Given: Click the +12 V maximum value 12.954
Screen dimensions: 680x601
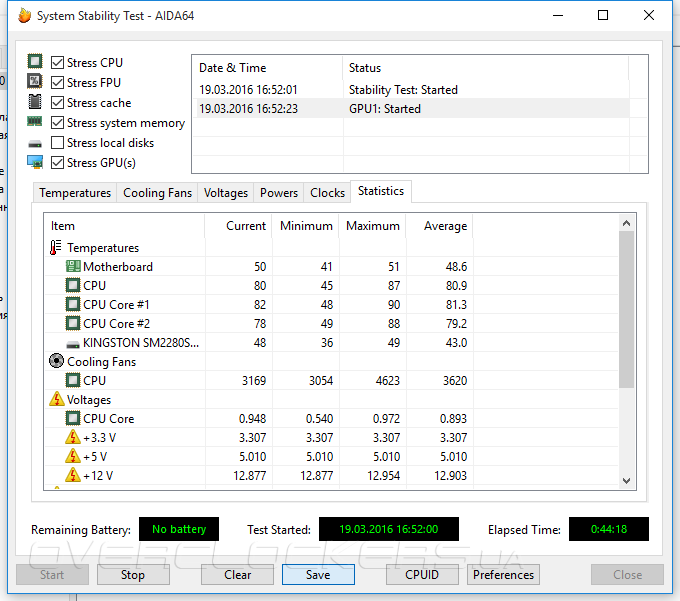Looking at the screenshot, I should (x=384, y=476).
